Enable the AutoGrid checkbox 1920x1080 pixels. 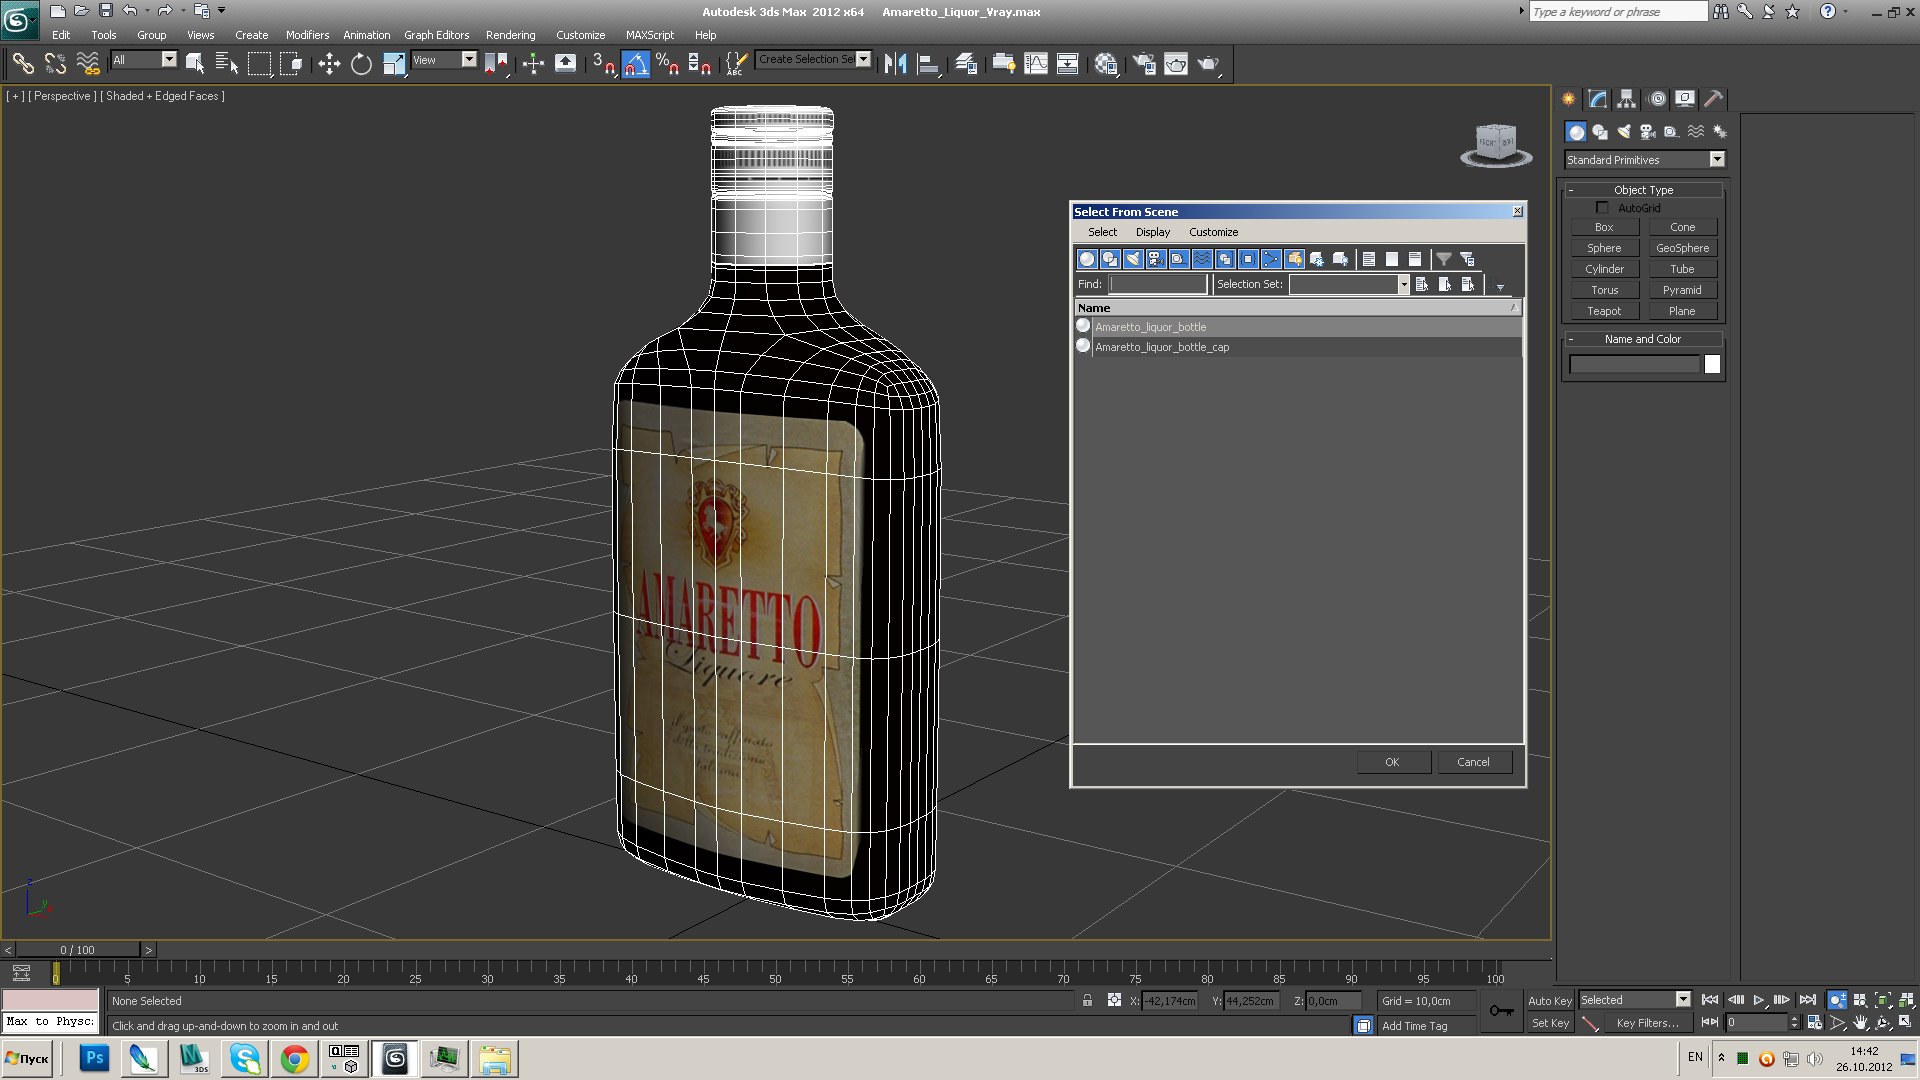click(x=1602, y=208)
